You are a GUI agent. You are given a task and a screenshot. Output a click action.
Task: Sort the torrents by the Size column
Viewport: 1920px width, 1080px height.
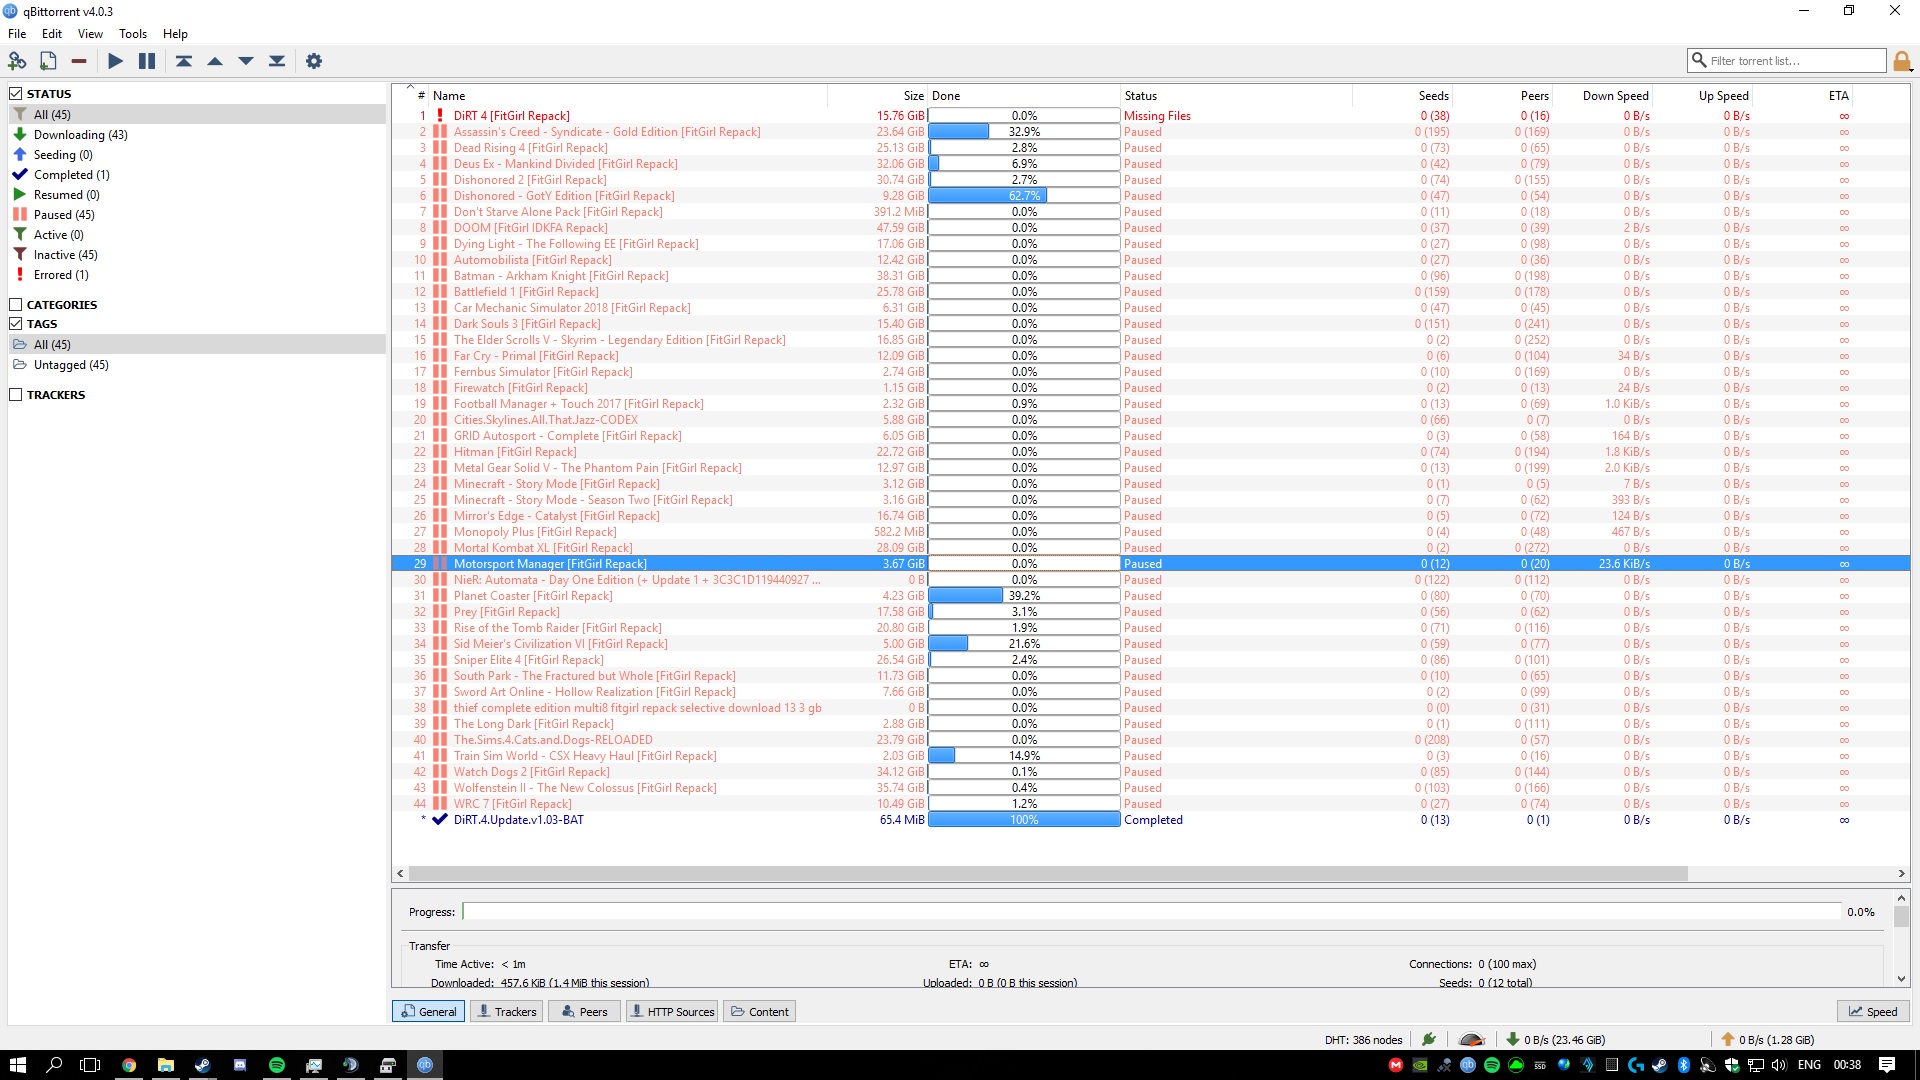click(878, 96)
